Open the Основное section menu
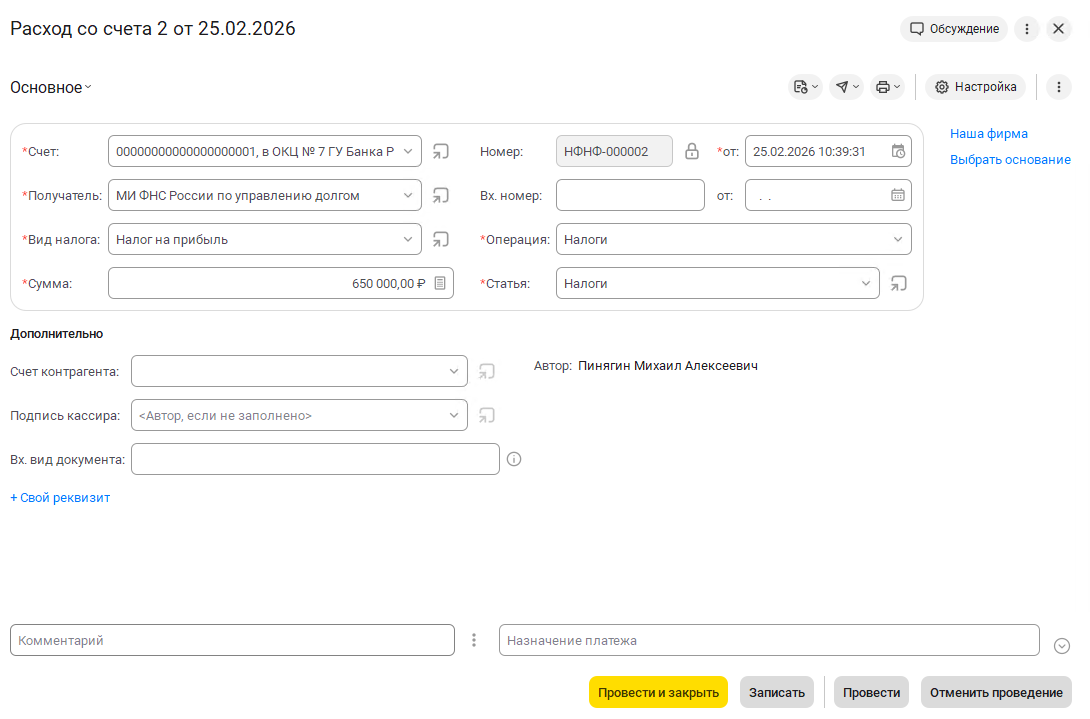The height and width of the screenshot is (719, 1090). [x=50, y=88]
